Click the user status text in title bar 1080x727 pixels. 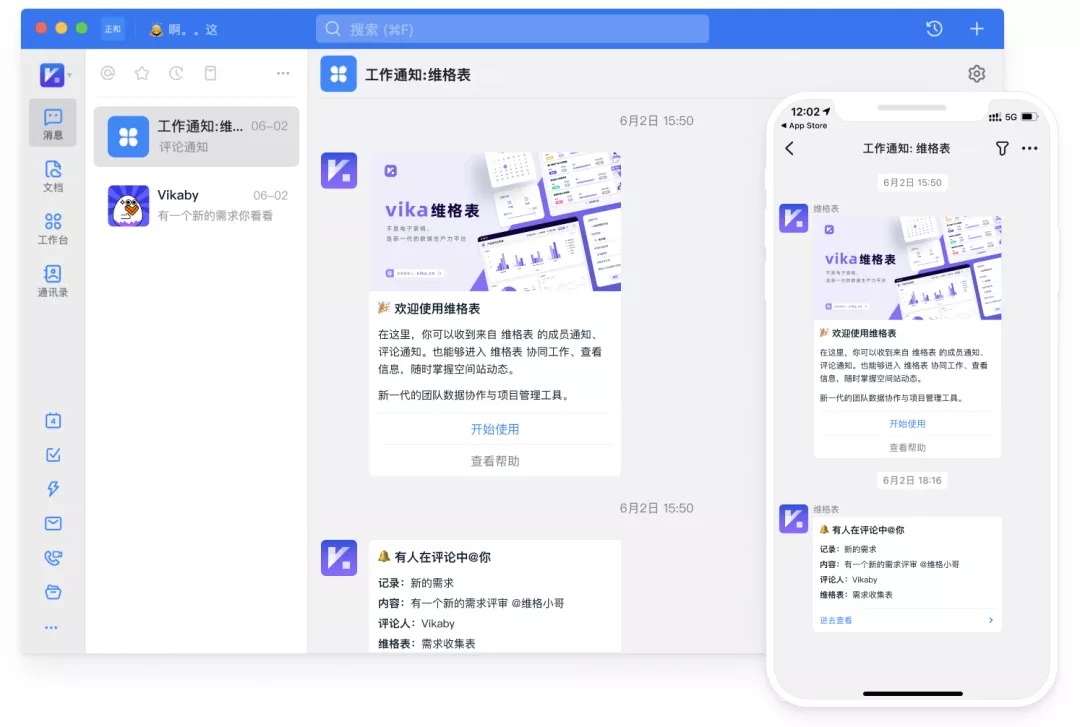point(185,30)
